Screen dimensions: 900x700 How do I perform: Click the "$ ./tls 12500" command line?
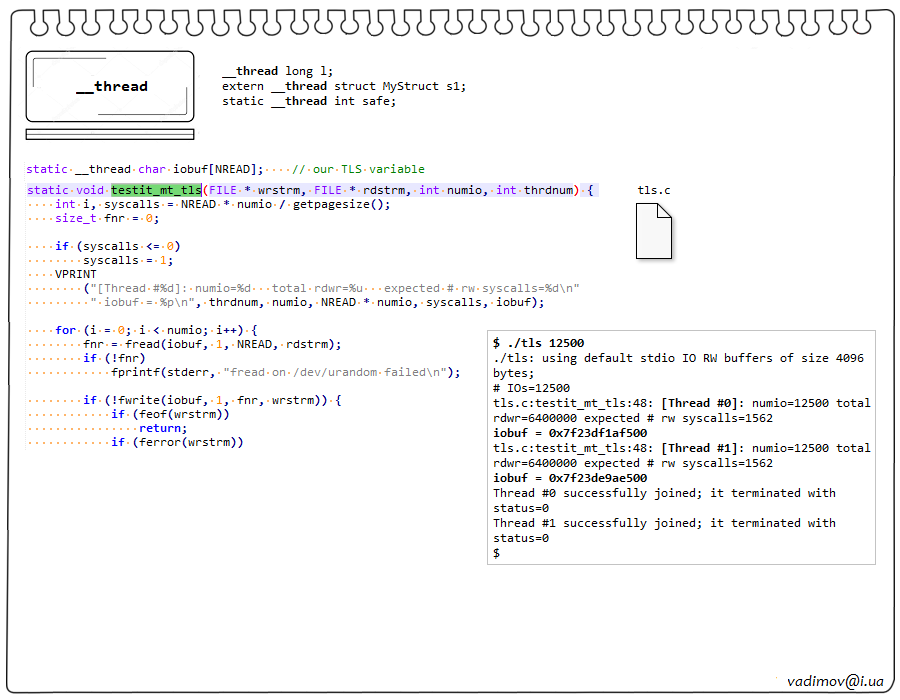click(538, 343)
